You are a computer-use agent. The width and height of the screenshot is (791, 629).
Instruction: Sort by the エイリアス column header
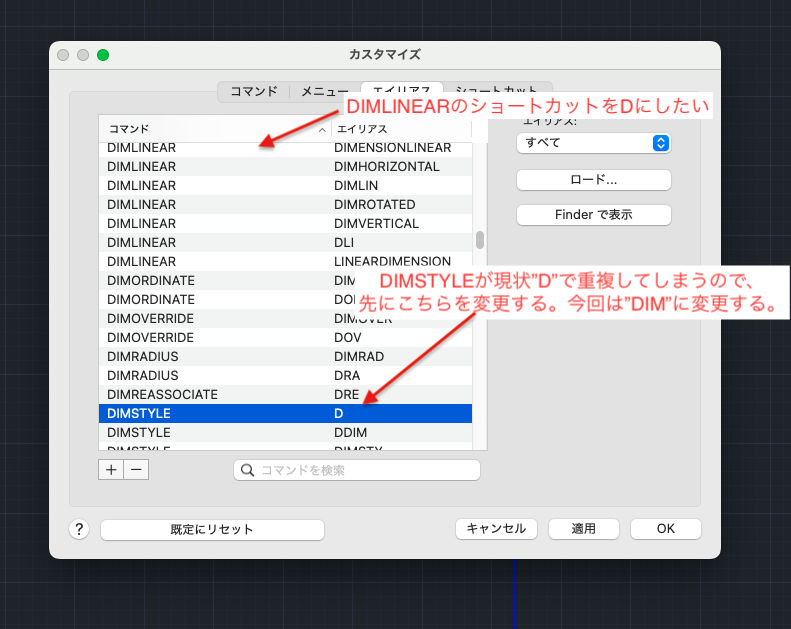tap(400, 129)
